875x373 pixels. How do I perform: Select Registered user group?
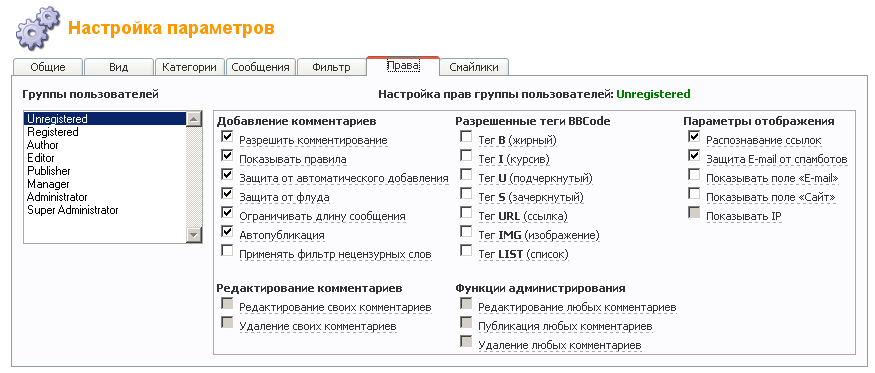[x=105, y=132]
